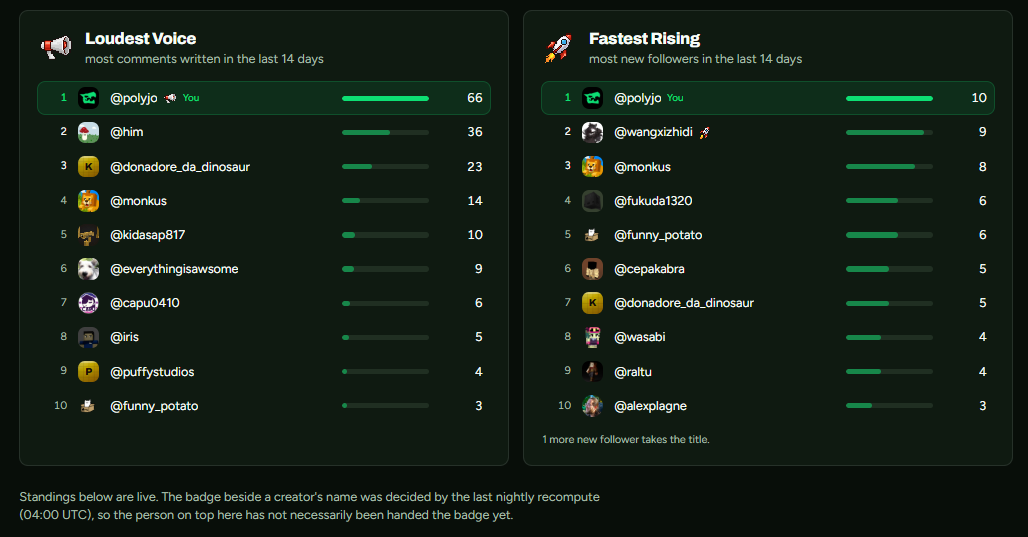1028x537 pixels.
Task: Open @wangxizhidi's avatar in Fastest Rising
Action: click(592, 132)
